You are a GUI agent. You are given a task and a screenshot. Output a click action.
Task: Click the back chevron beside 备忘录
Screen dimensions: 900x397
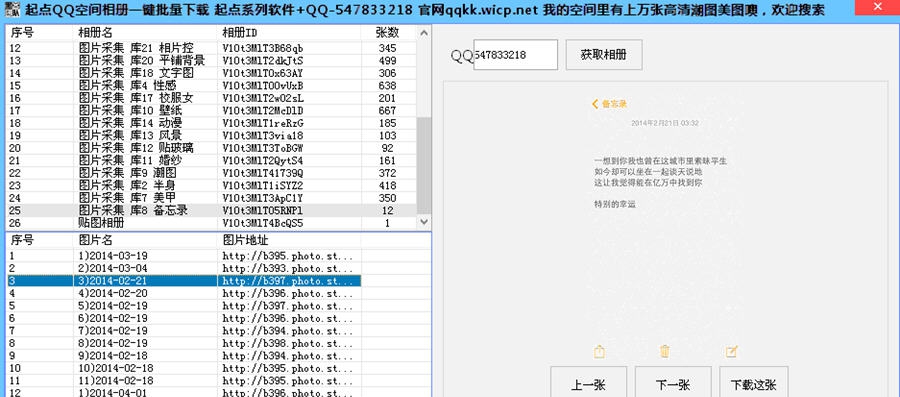pos(595,104)
